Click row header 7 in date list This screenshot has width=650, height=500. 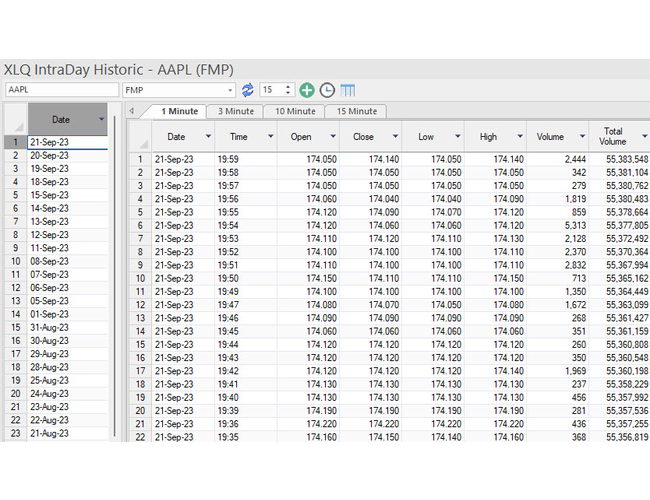[x=16, y=222]
